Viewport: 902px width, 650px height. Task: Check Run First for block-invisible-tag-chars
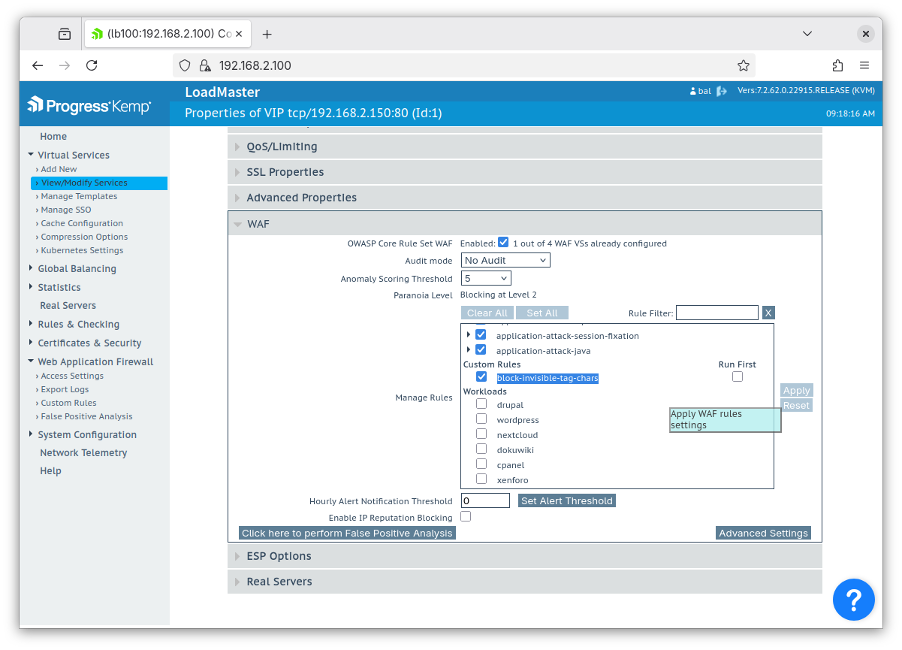(737, 376)
